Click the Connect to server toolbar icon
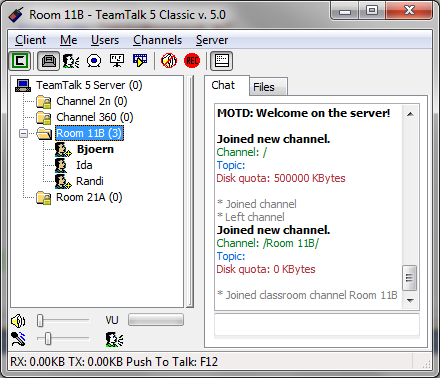Viewport: 440px width, 378px height. (20, 61)
